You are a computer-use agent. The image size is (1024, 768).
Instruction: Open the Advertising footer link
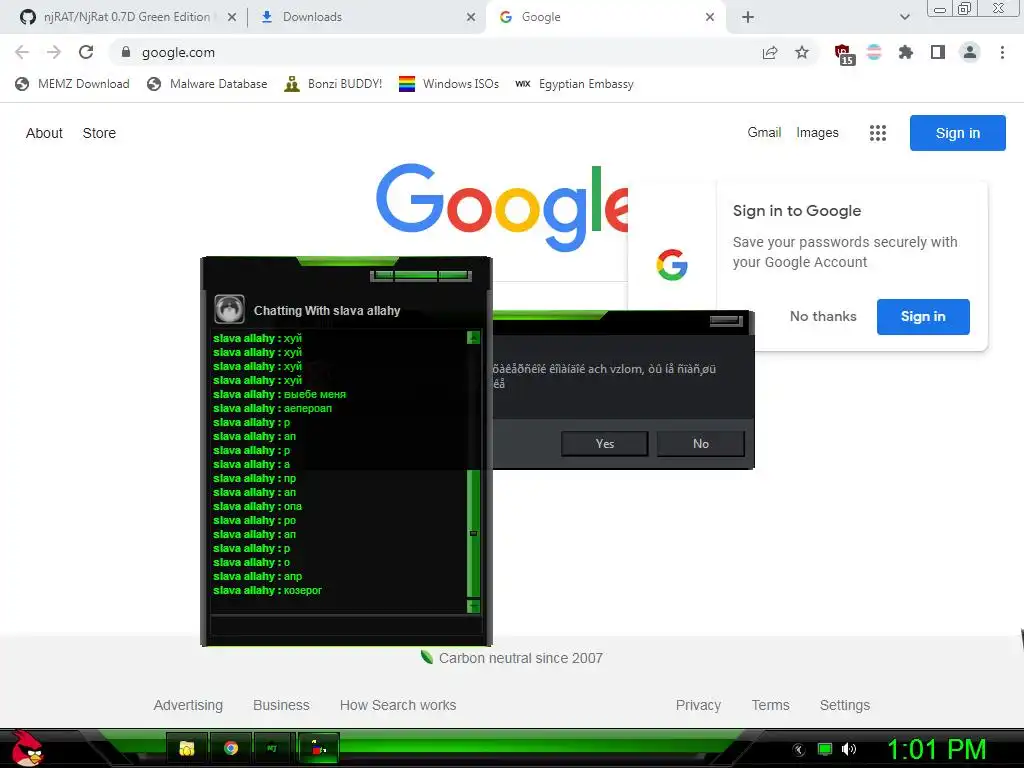tap(188, 705)
